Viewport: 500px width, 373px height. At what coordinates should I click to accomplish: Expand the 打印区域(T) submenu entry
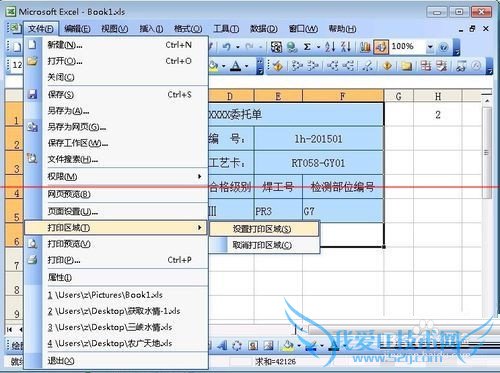[x=116, y=228]
